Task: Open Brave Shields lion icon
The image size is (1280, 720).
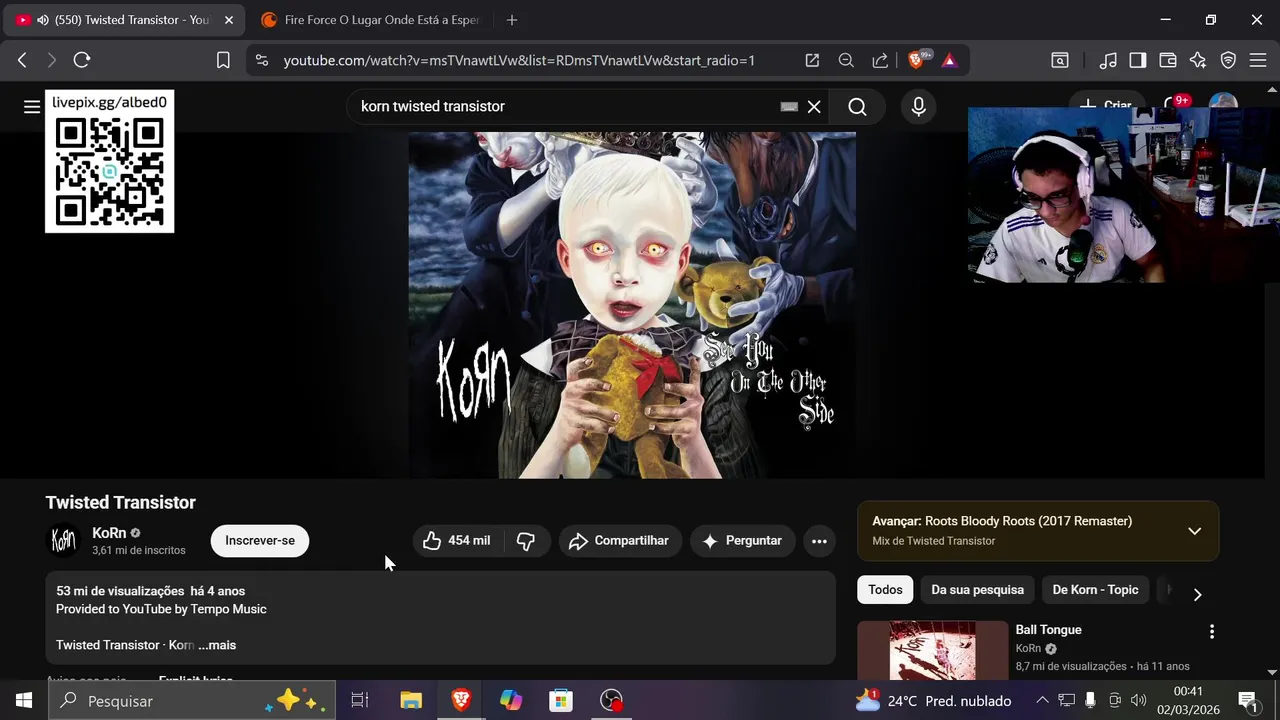Action: tap(917, 60)
